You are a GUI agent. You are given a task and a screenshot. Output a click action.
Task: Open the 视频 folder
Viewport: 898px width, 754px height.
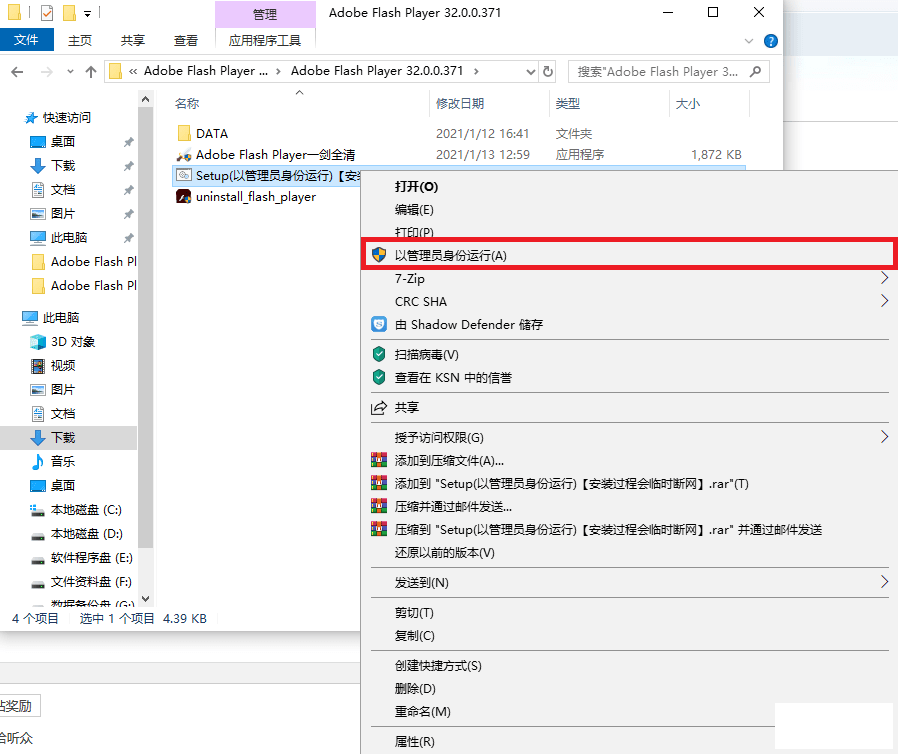tap(63, 366)
